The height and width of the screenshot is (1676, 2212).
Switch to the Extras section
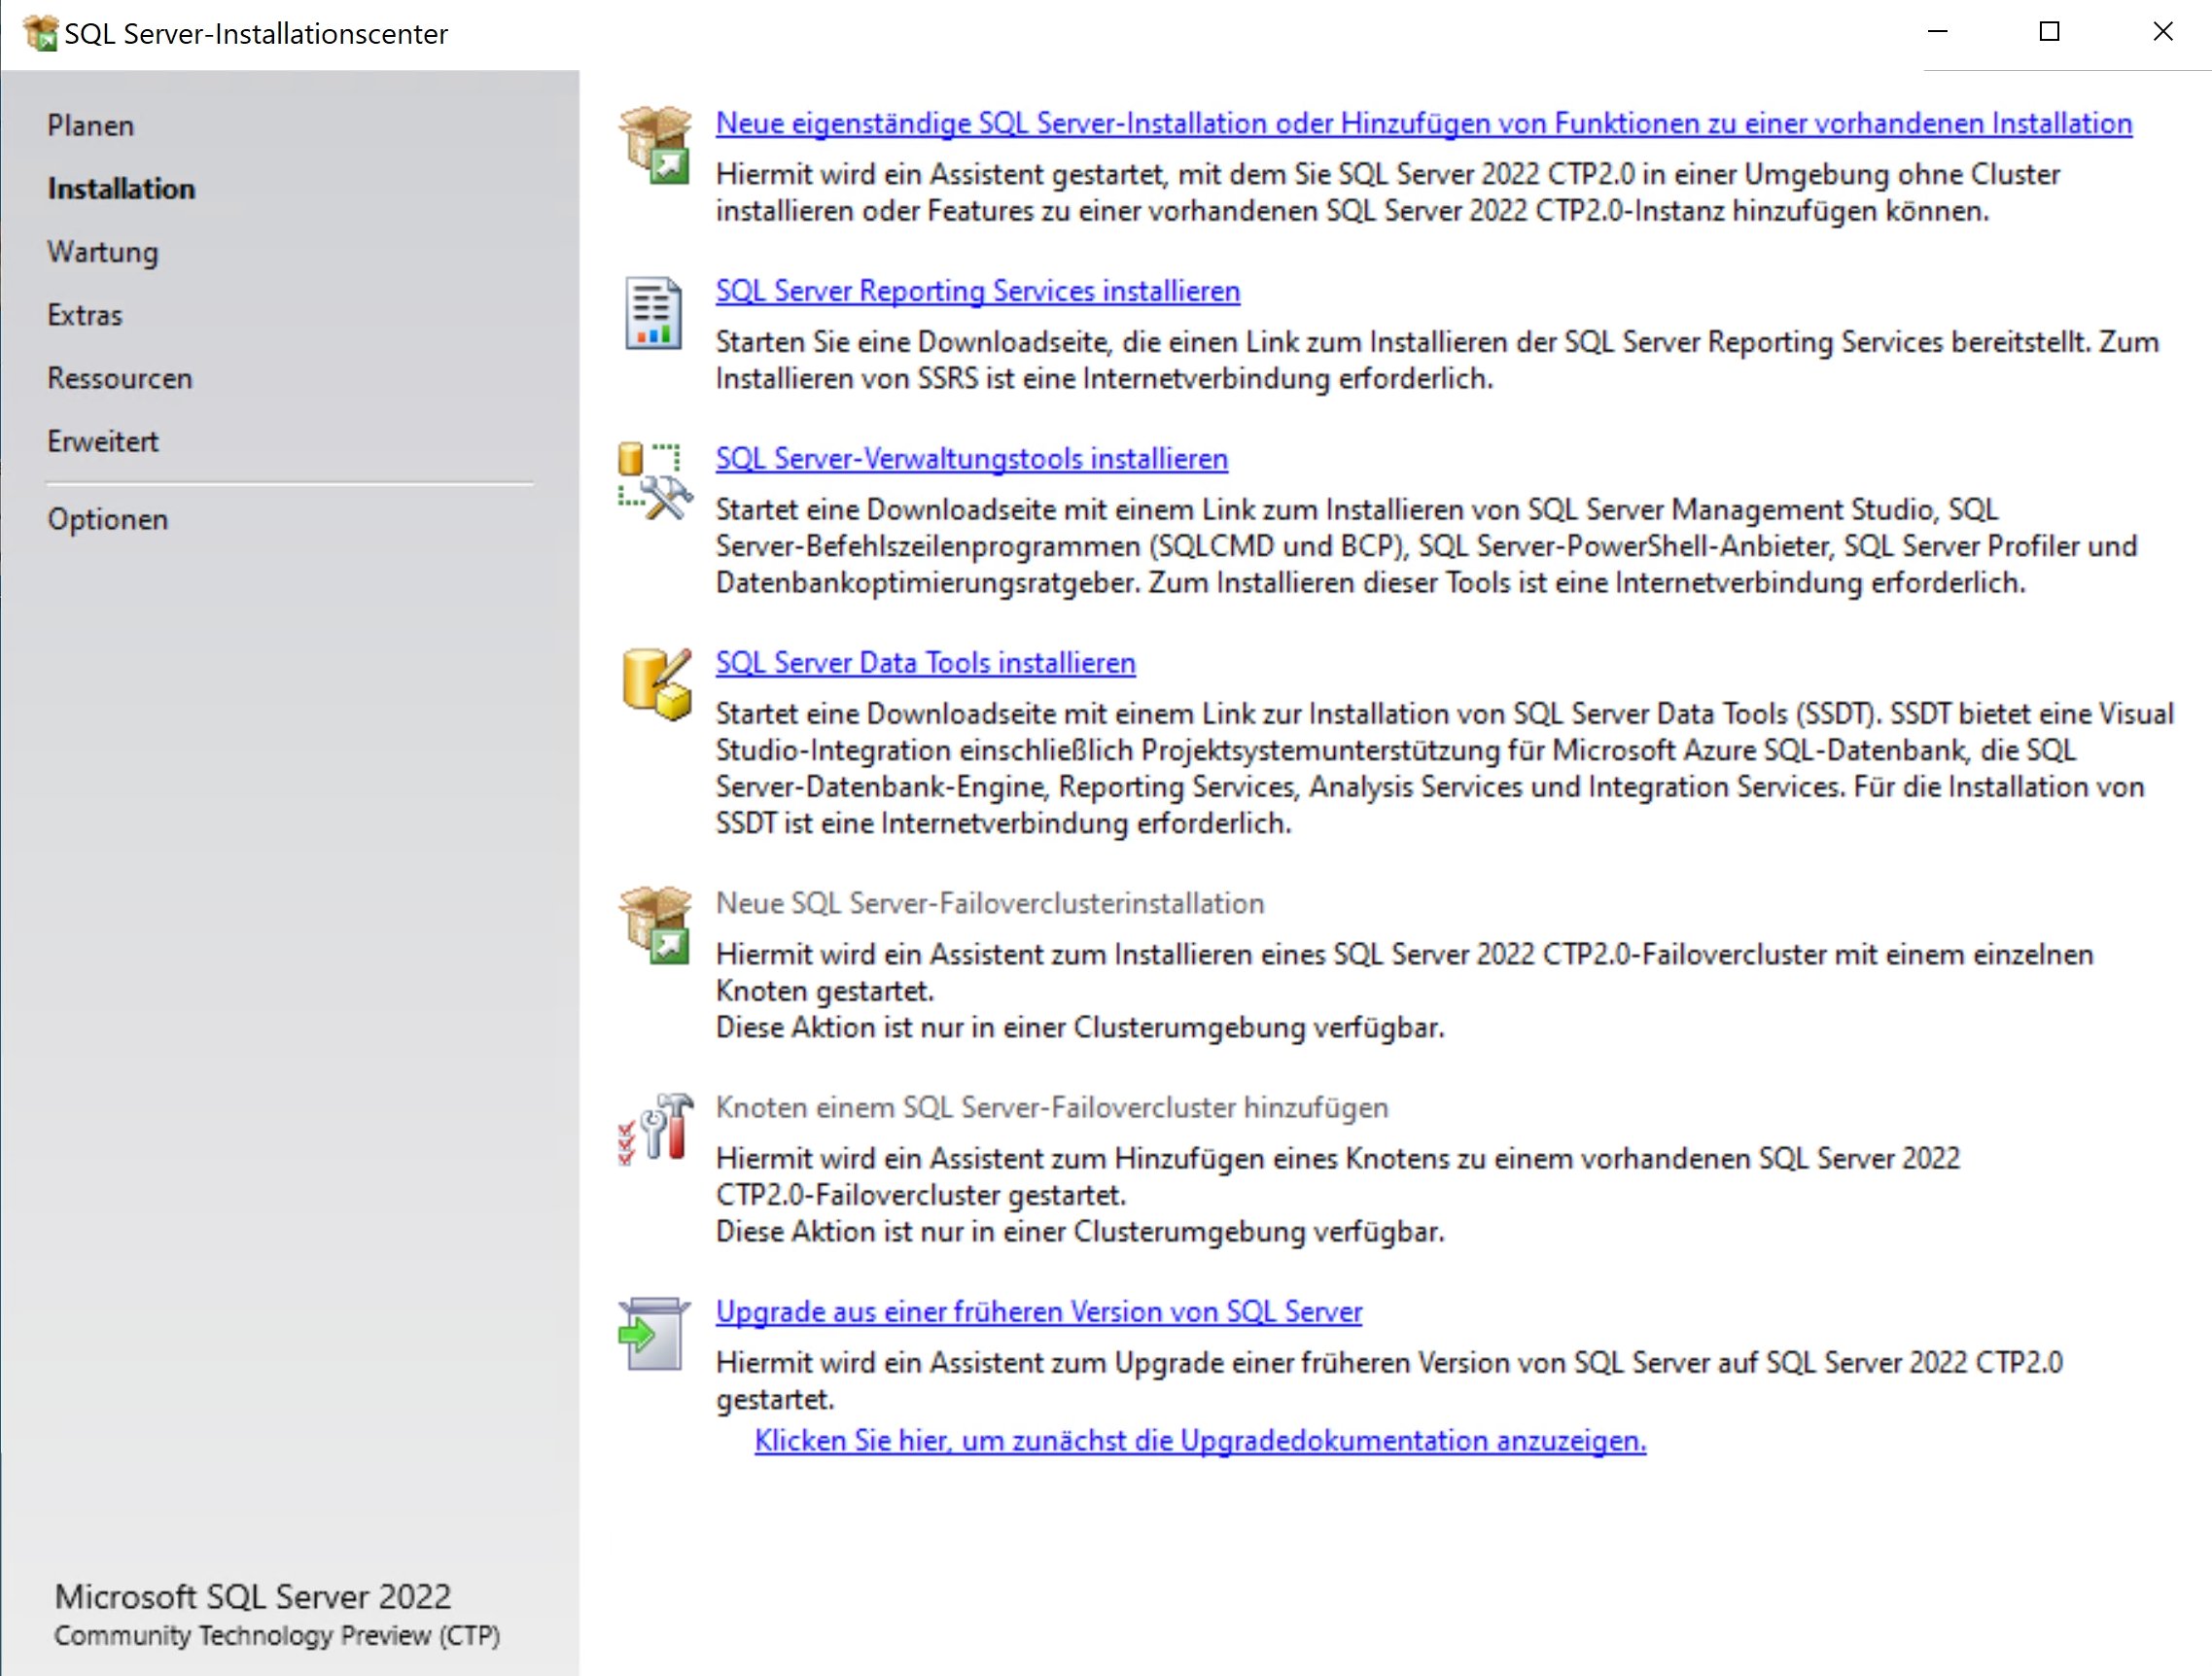pos(84,315)
